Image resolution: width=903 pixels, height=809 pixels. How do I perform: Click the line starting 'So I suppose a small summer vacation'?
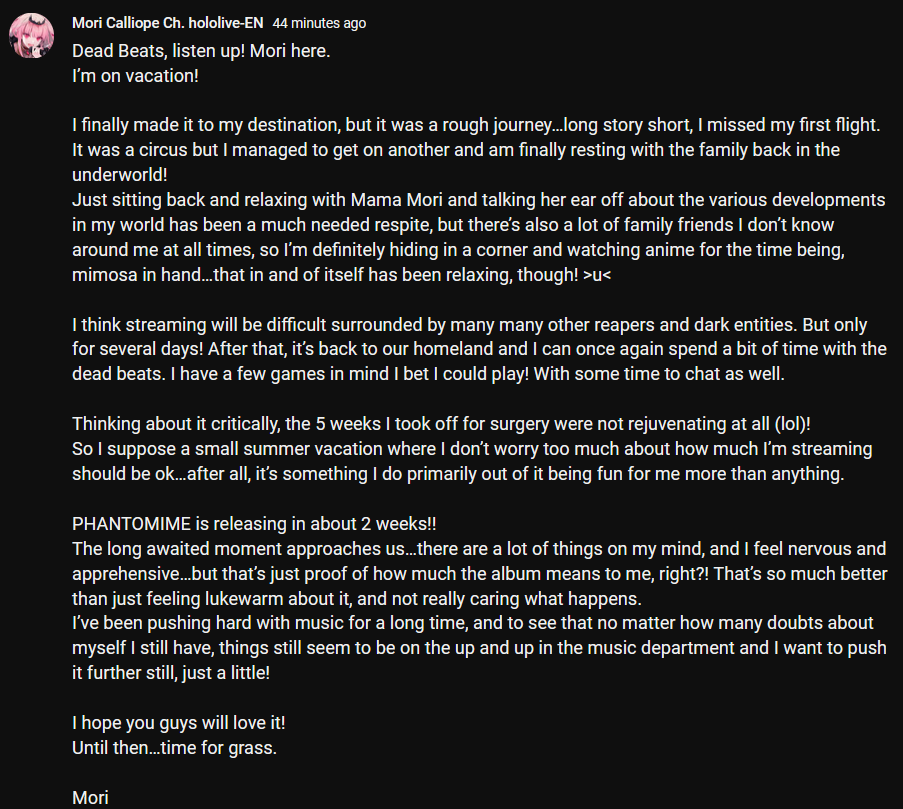(472, 449)
